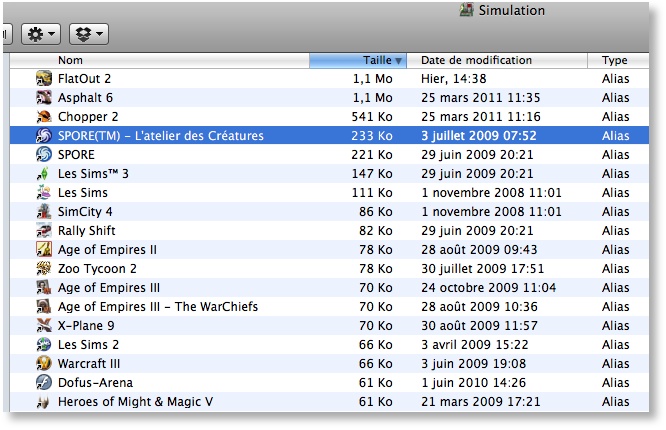Click SPORE(TM) – L'atelier des Créatures name

[x=161, y=136]
